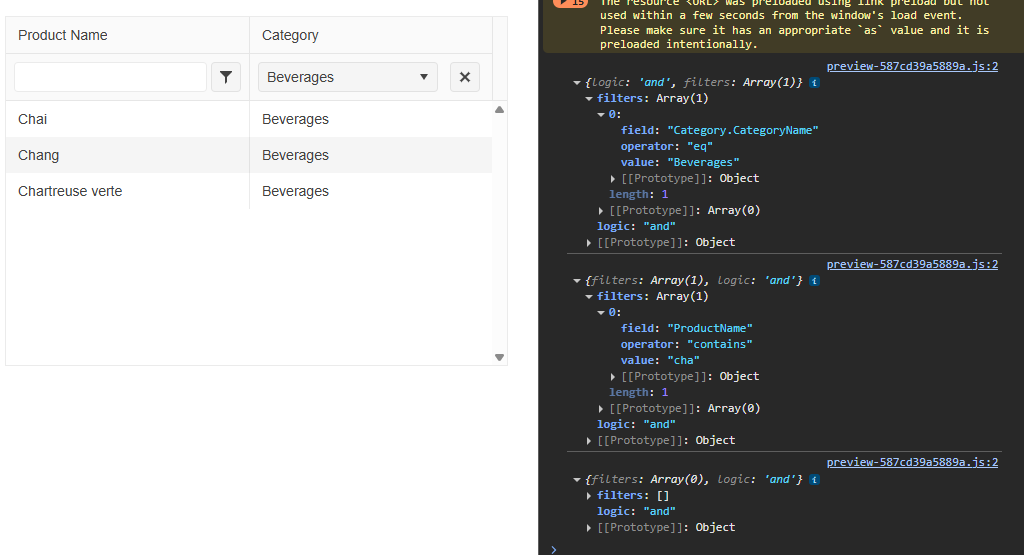The height and width of the screenshot is (555, 1024).
Task: Click info icon beside the ProductName filter log header
Action: 814,280
